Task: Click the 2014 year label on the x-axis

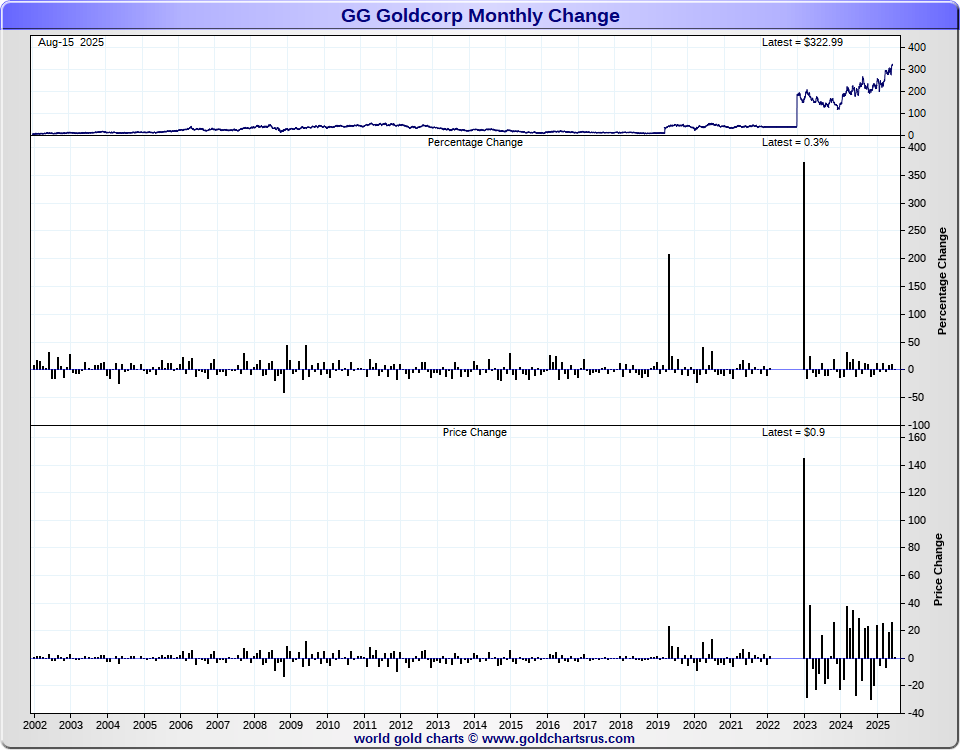Action: 474,726
